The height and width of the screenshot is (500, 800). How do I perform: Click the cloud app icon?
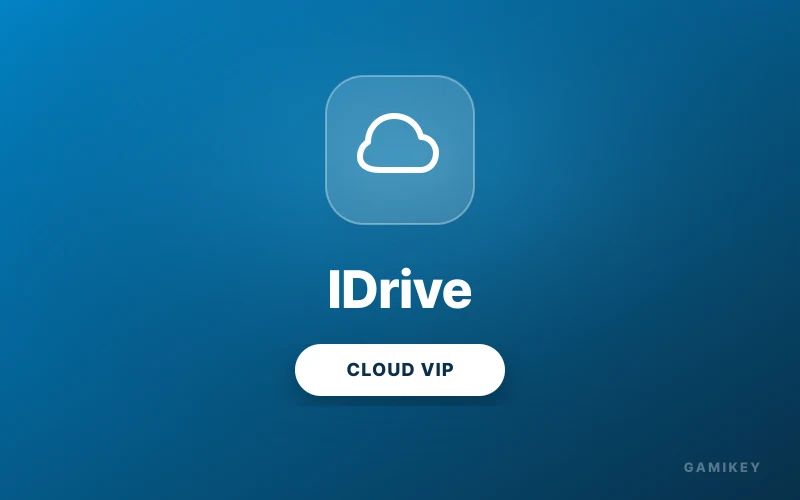pyautogui.click(x=399, y=149)
